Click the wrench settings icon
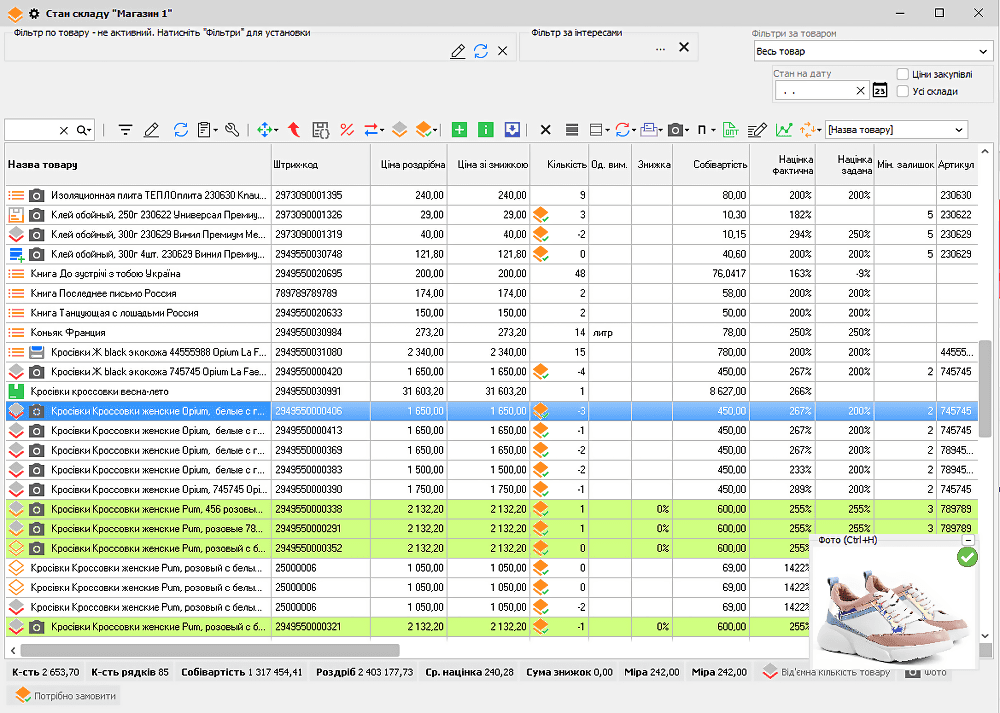This screenshot has width=1000, height=713. pos(233,130)
